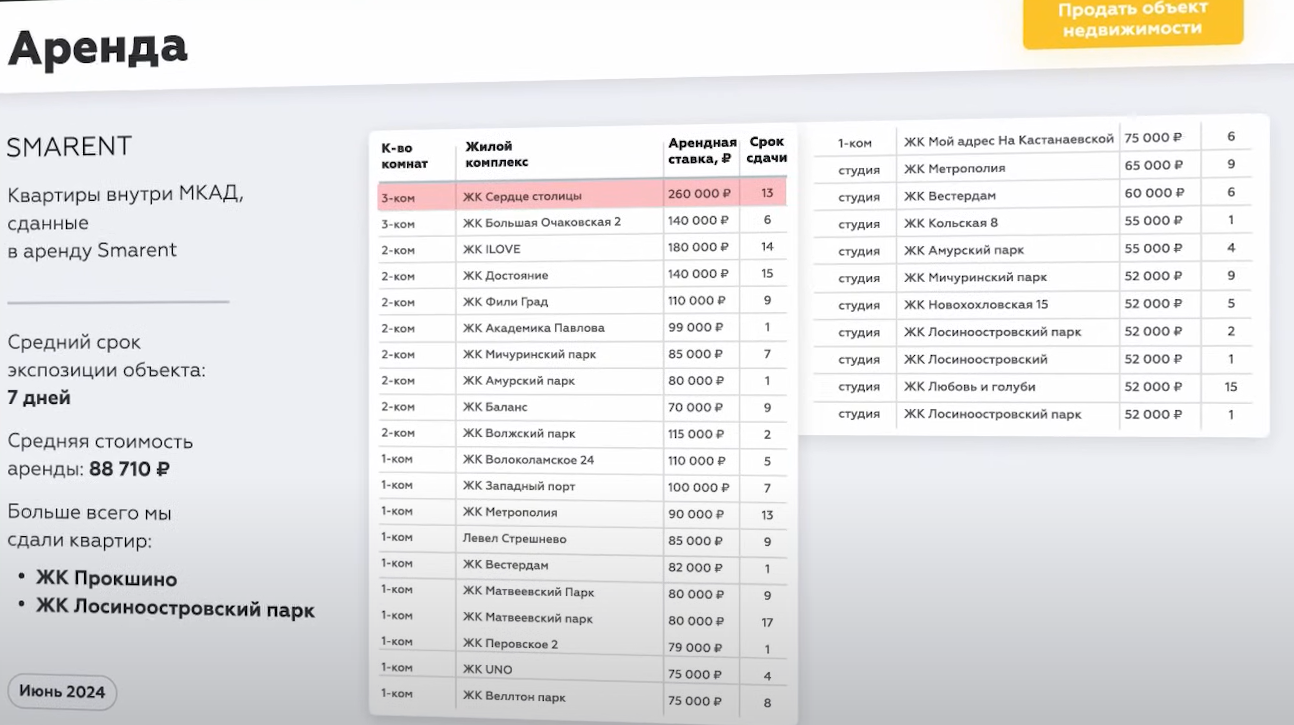The image size is (1294, 725).
Task: Click the 'ЖК Баланс' cell
Action: [495, 408]
